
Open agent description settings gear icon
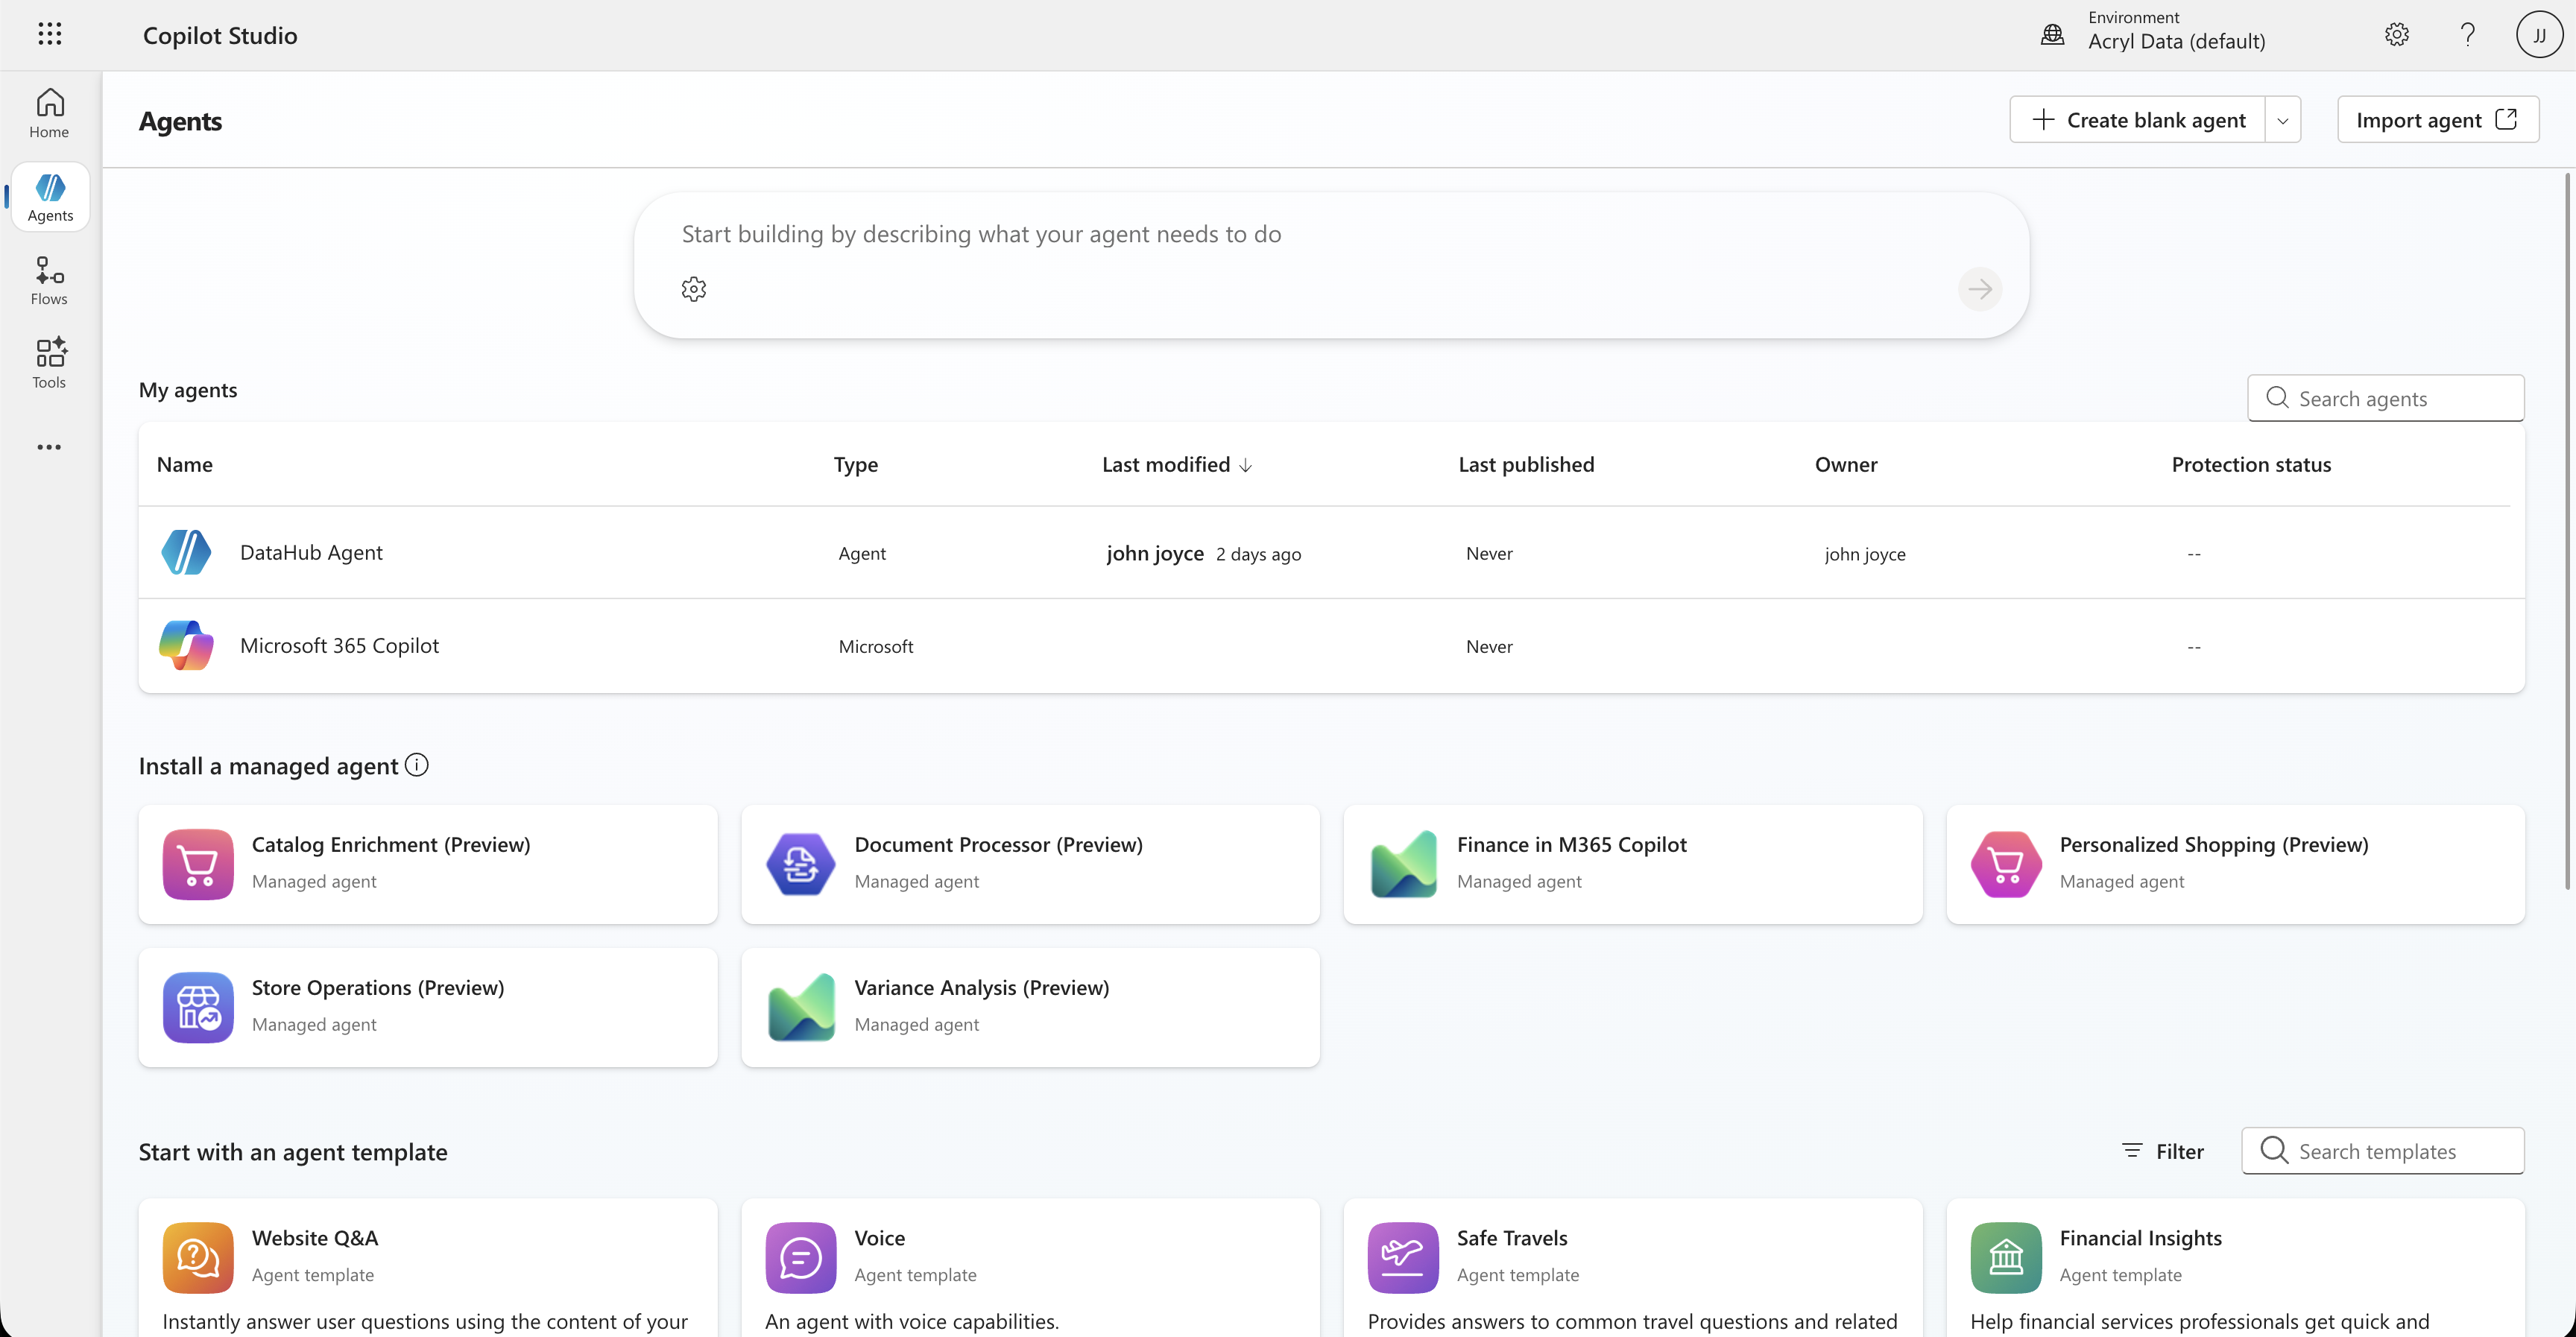pos(694,290)
